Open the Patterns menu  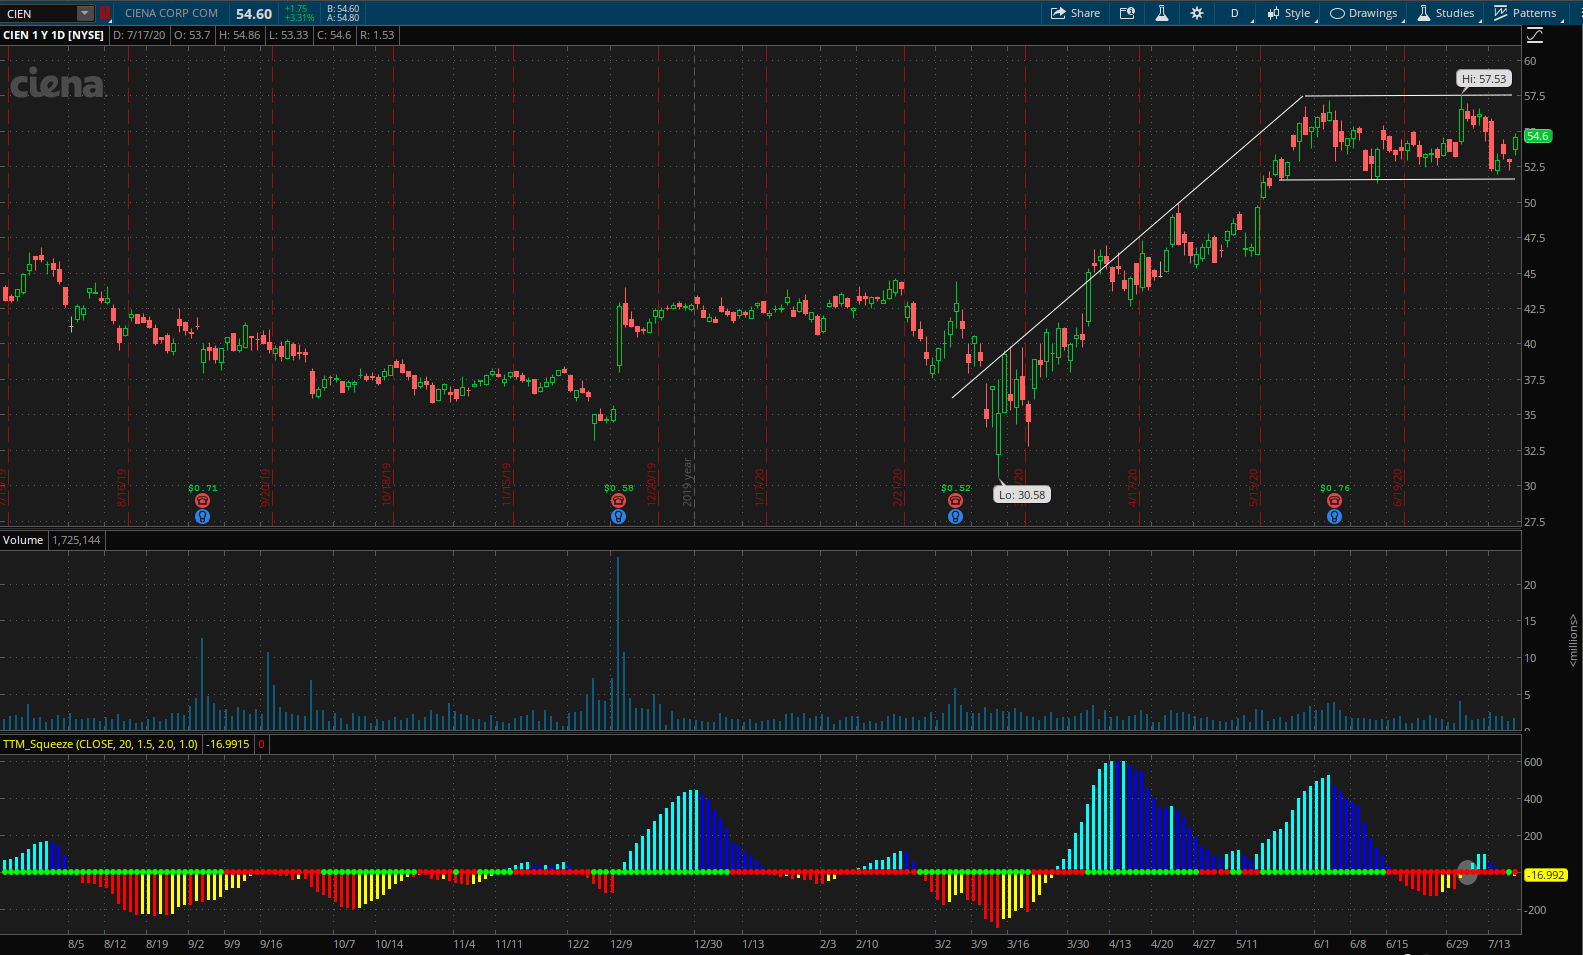1525,13
